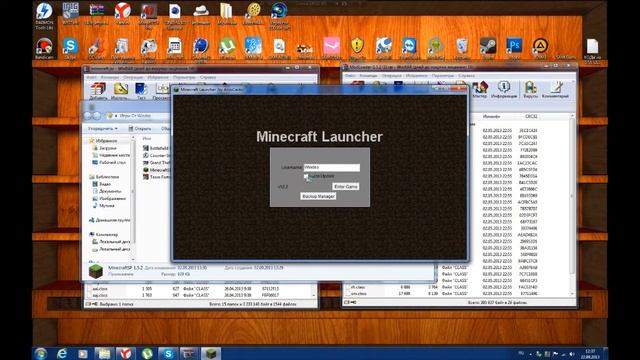
Task: Open the yellow folder desktop icon
Action: point(227,13)
